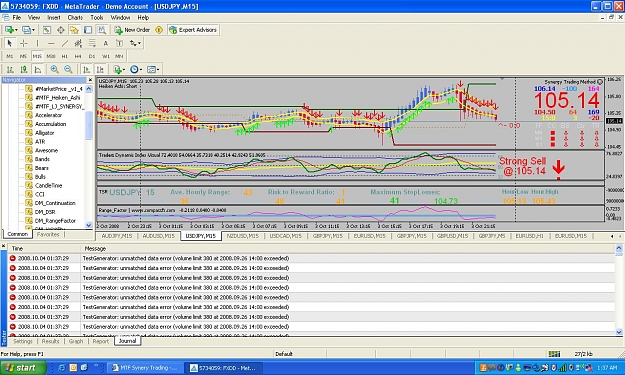Toggle the Expert Advisors button

193,30
